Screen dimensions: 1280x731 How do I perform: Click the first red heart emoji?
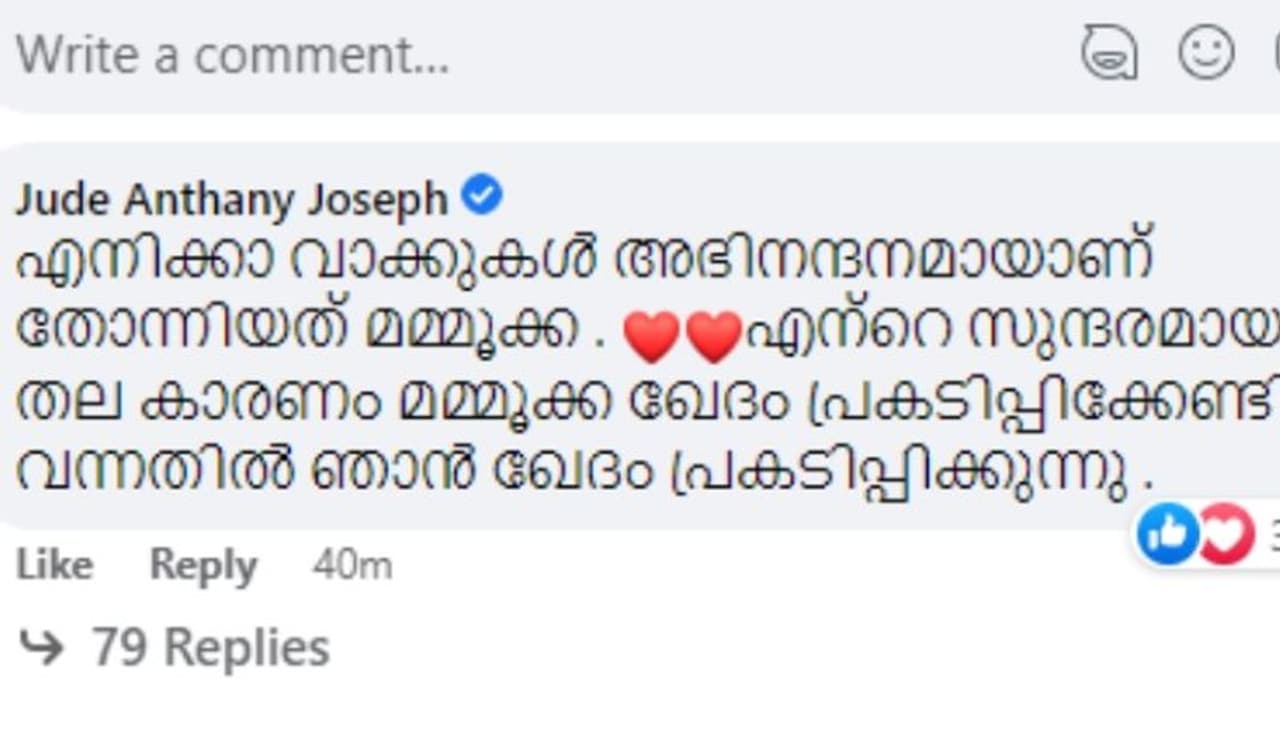tap(651, 336)
